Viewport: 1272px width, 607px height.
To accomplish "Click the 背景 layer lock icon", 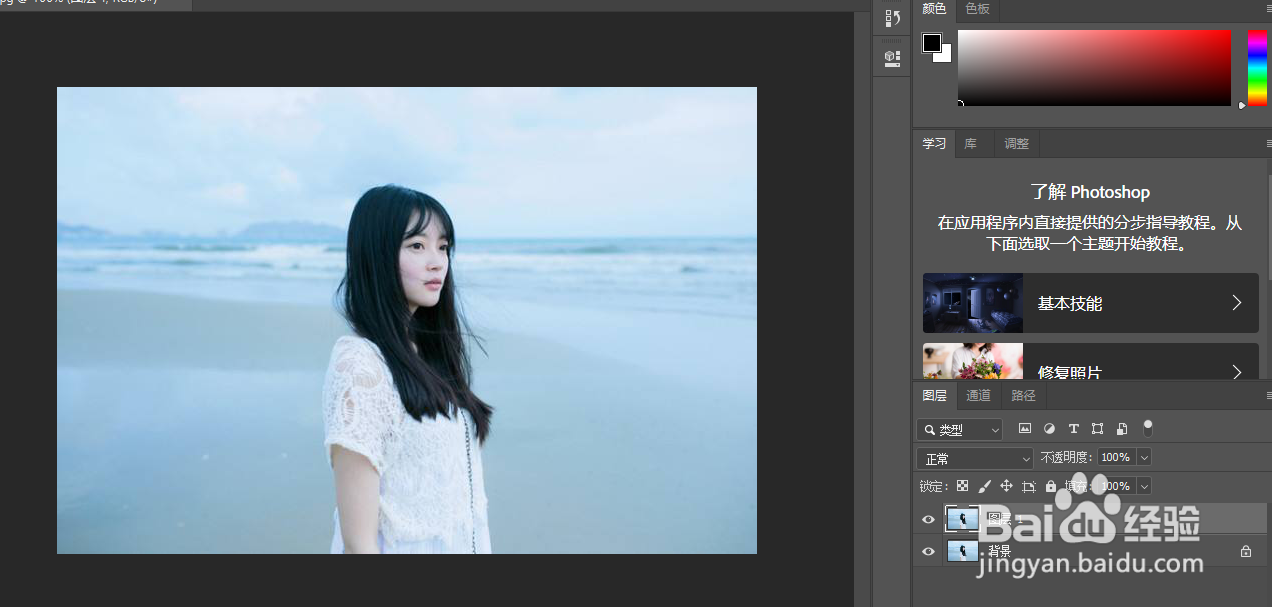I will click(1246, 551).
